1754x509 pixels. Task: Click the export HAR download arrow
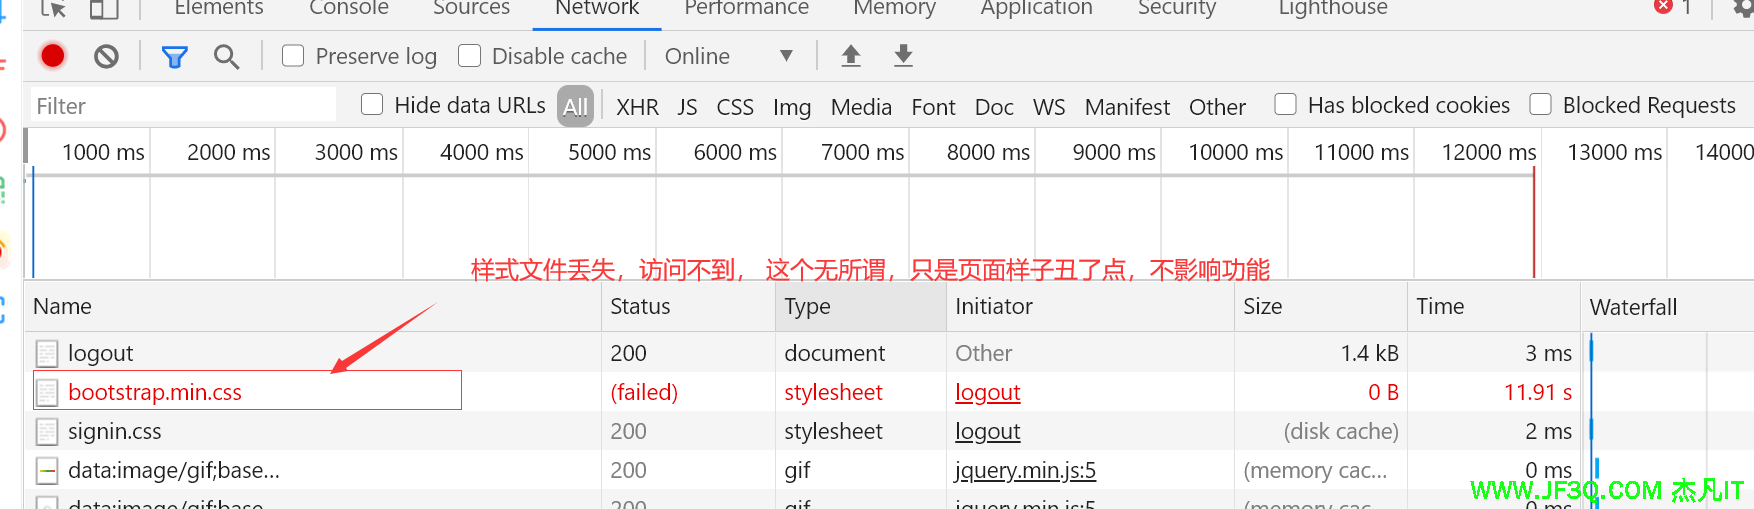pos(903,56)
